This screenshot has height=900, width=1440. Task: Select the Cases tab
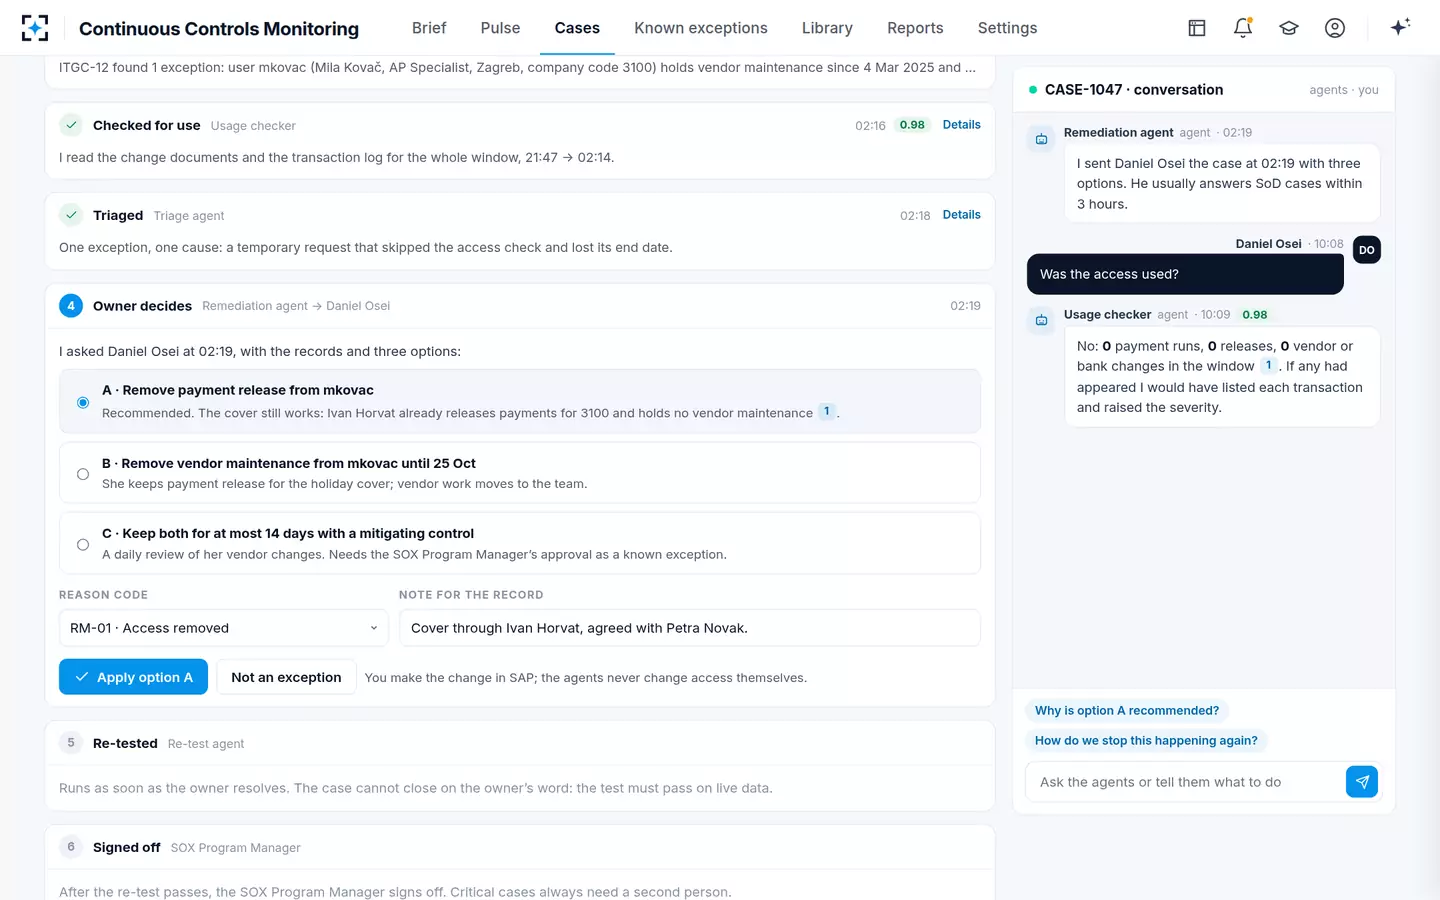(x=577, y=28)
